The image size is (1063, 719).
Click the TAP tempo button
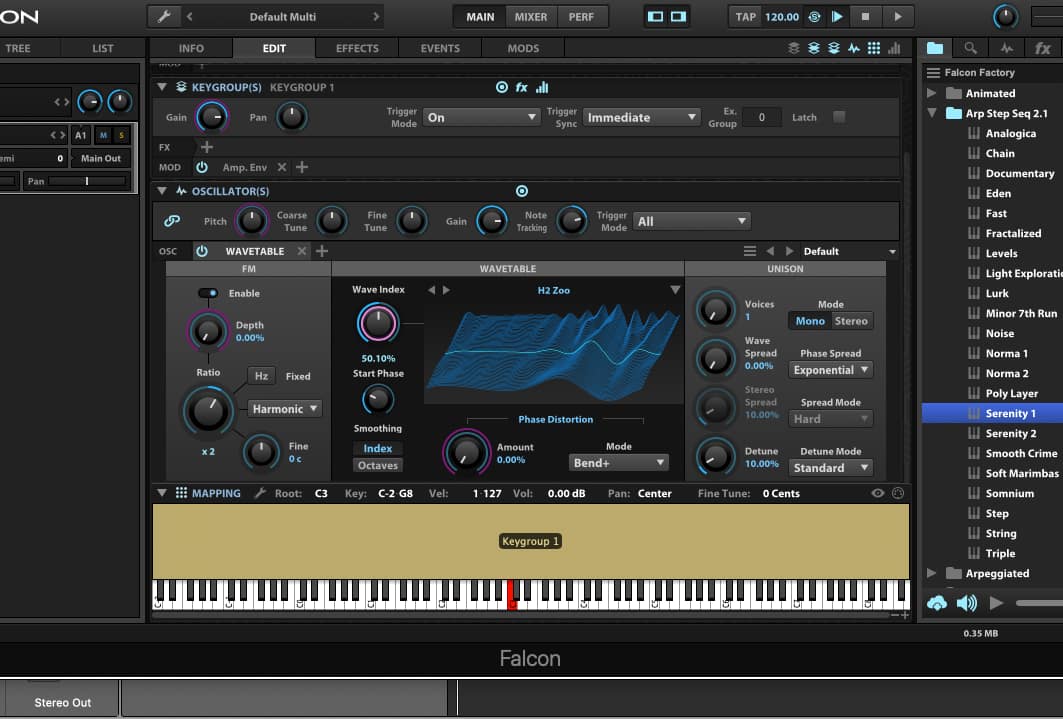click(x=746, y=17)
